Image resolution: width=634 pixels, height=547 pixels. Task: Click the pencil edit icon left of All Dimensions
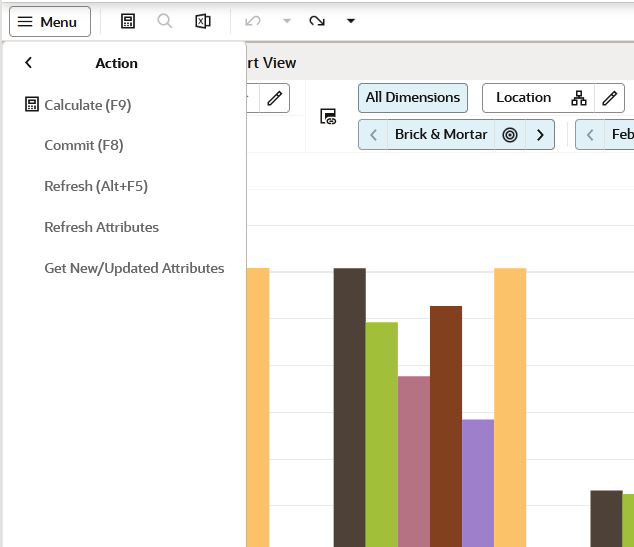[275, 98]
